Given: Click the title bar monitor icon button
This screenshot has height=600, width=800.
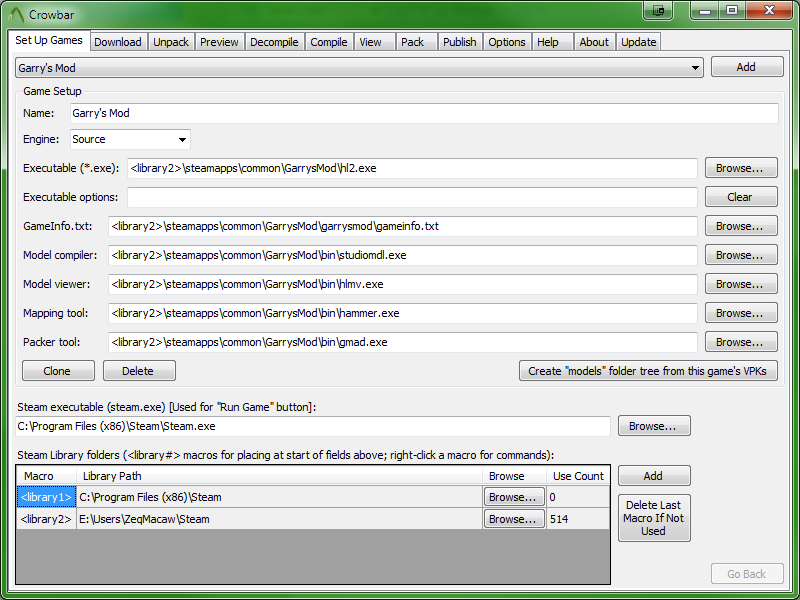Looking at the screenshot, I should [x=658, y=10].
